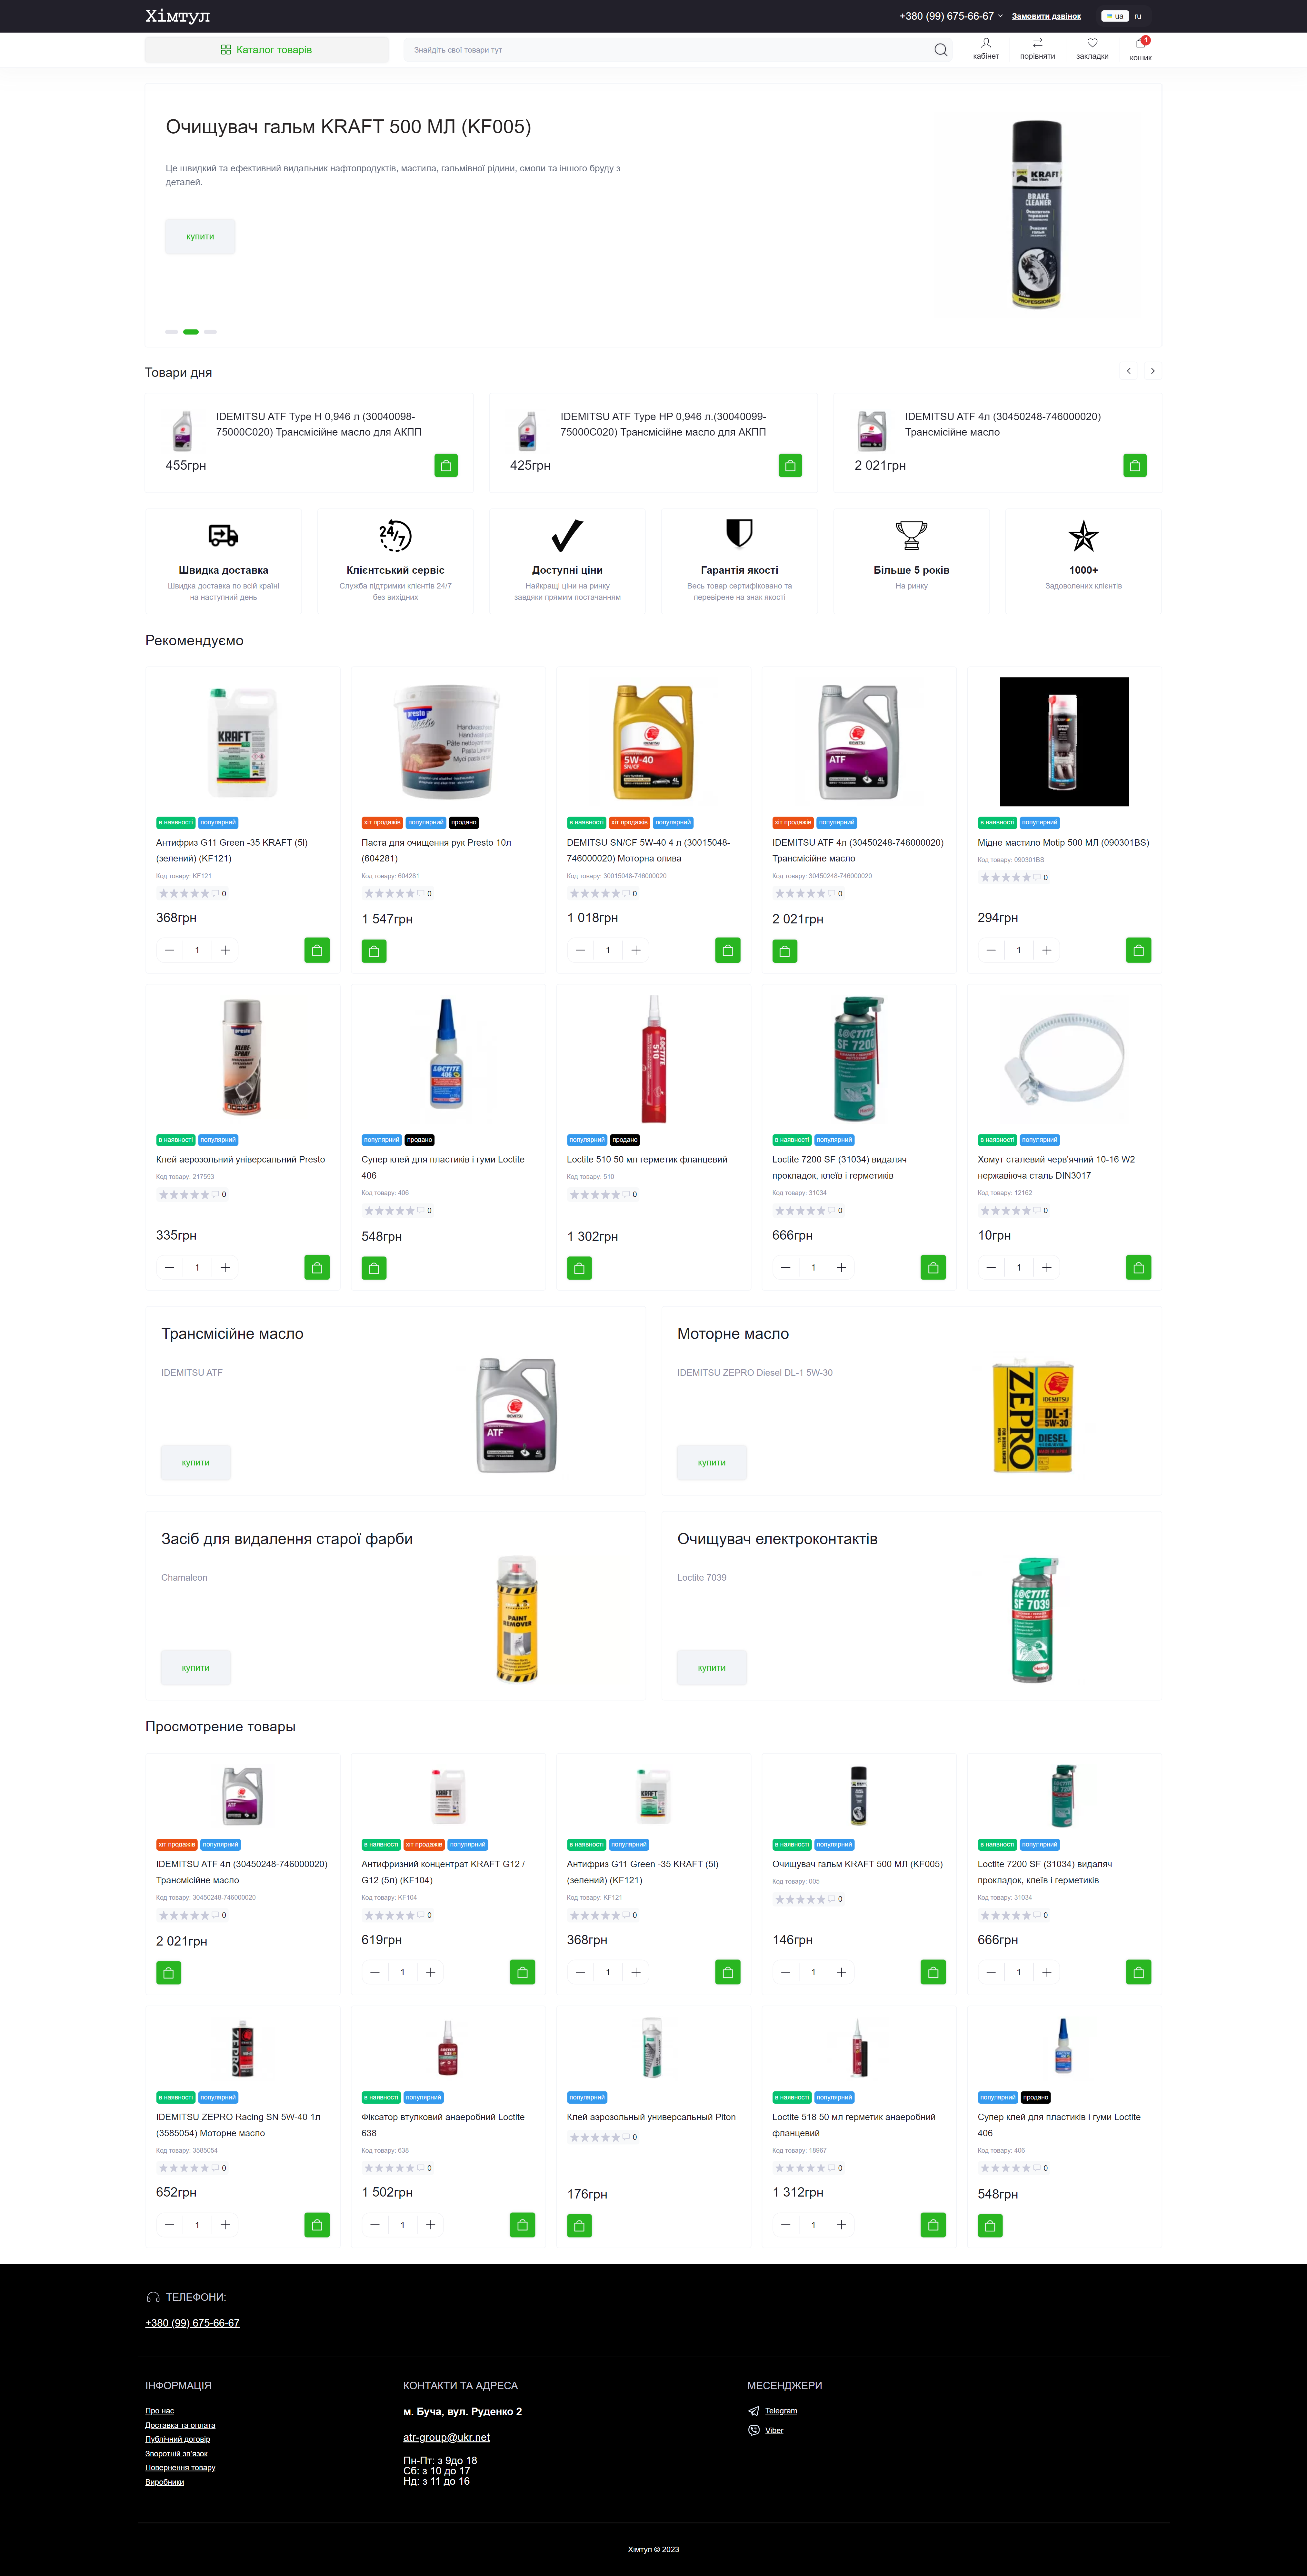Open the user cabinet icon
The image size is (1307, 2576).
point(986,43)
